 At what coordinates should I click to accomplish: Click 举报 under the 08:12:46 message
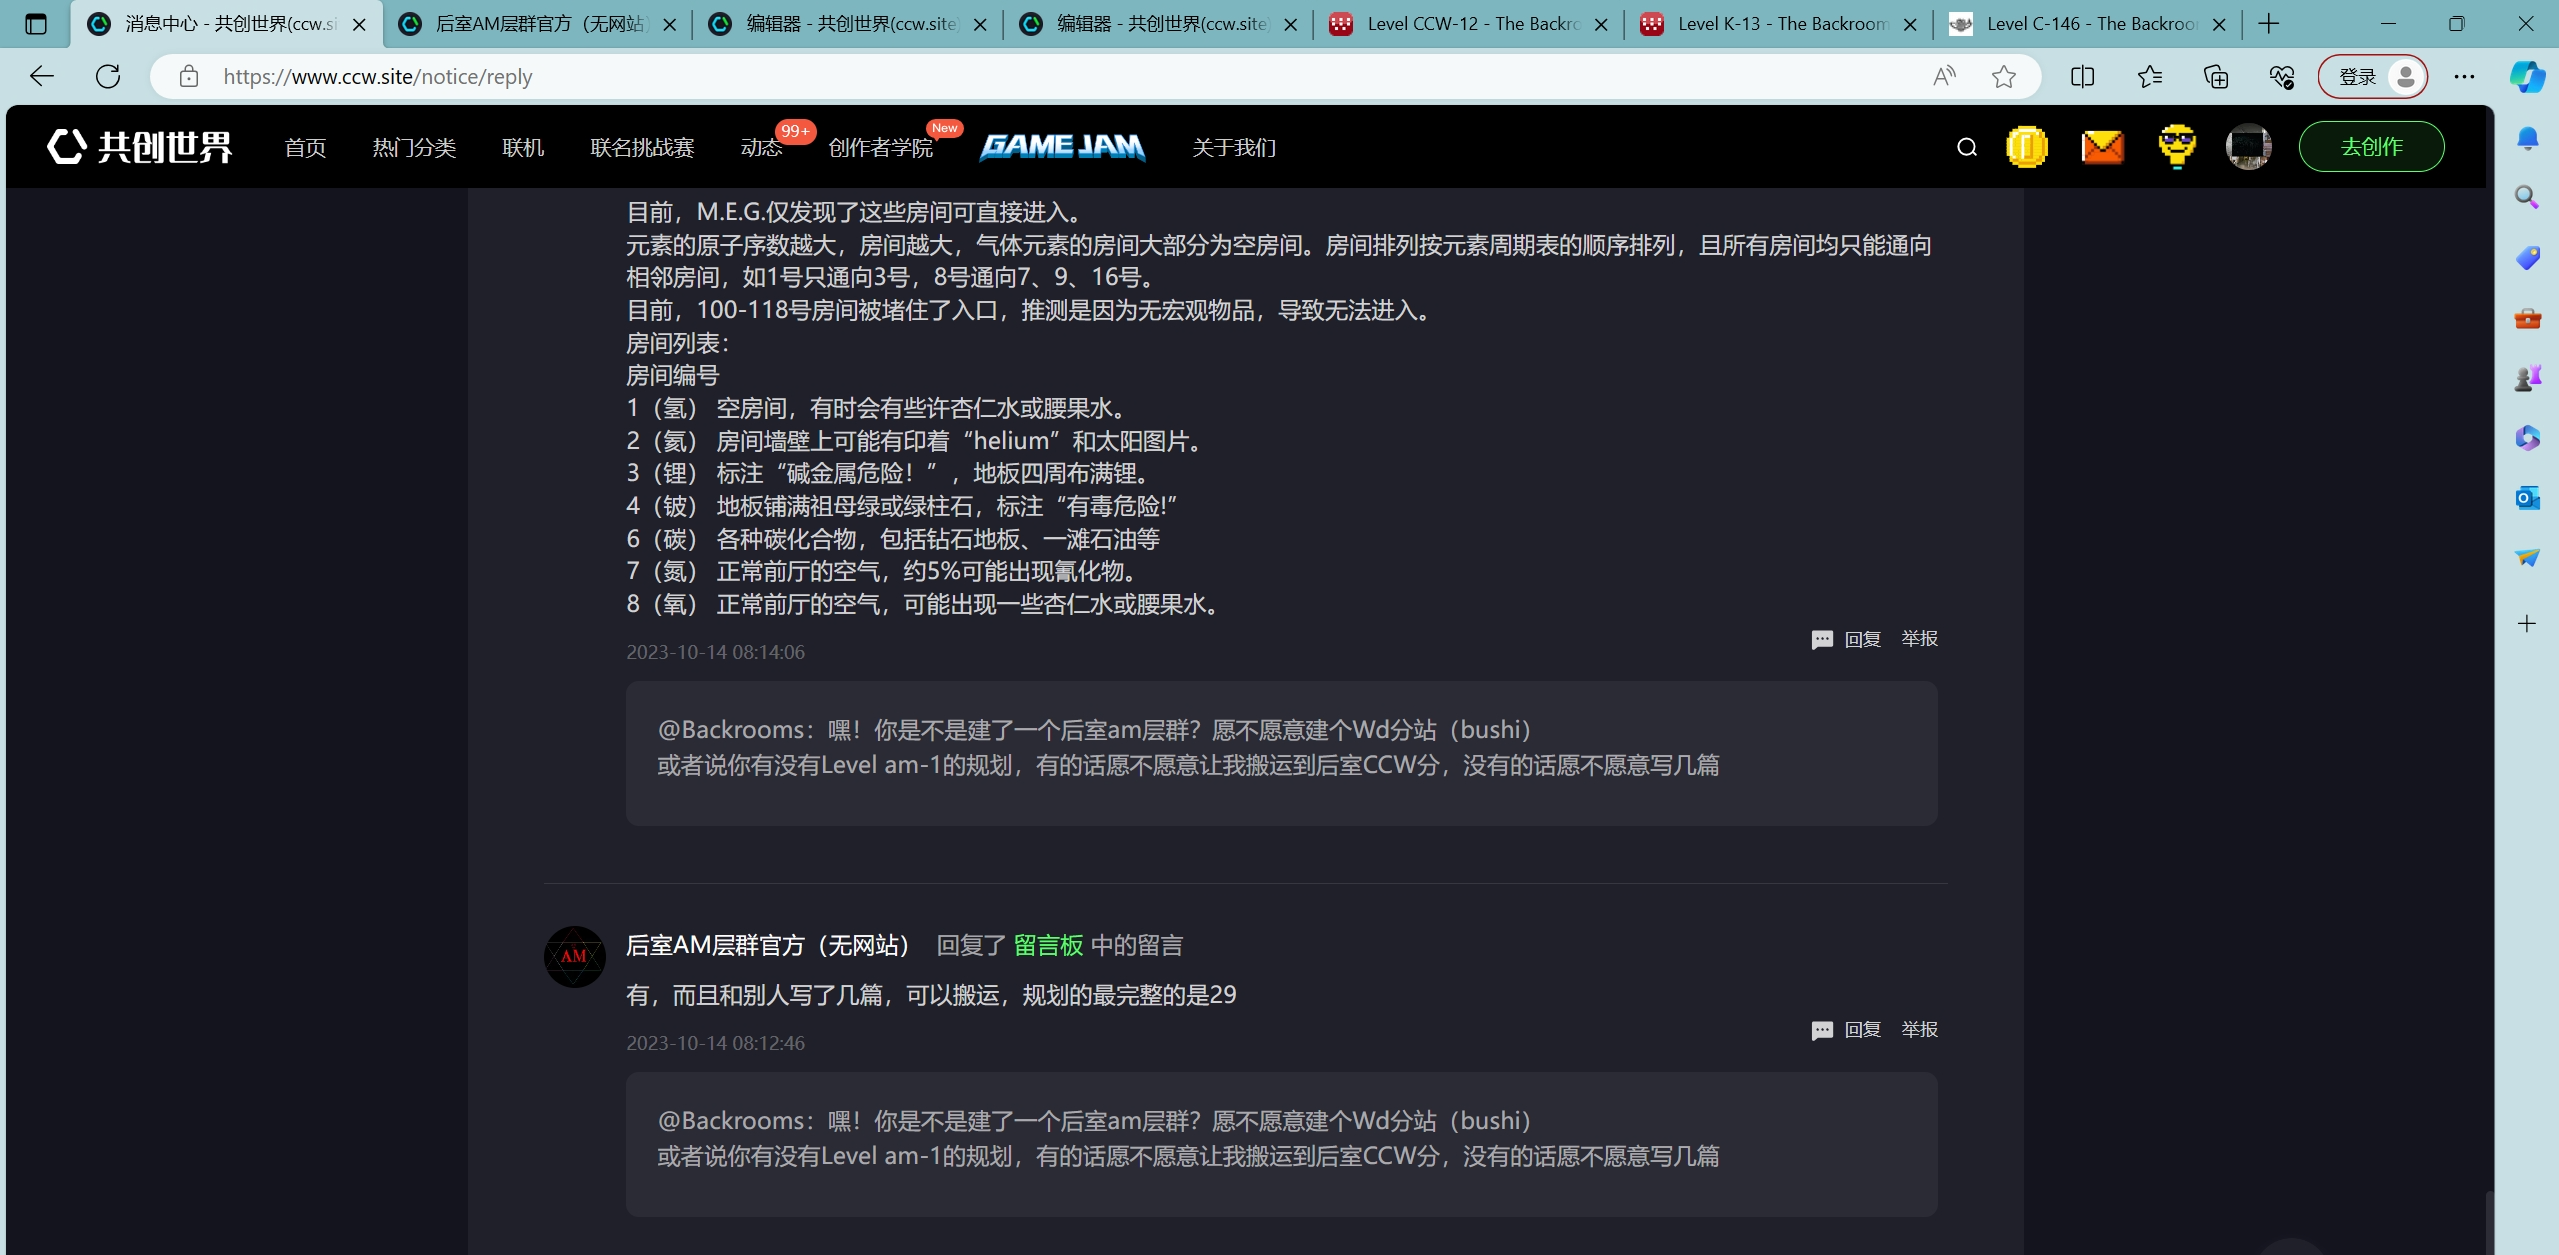click(1919, 1029)
